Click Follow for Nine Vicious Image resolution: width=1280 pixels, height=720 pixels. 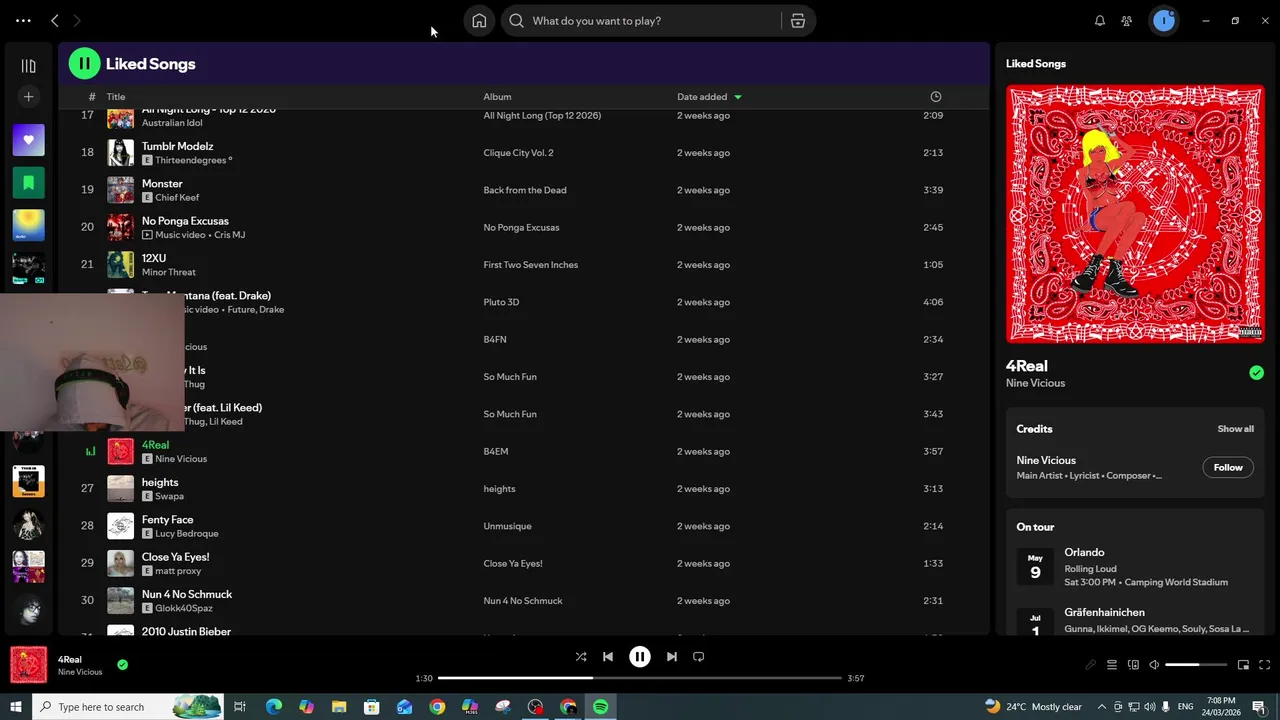click(x=1228, y=467)
